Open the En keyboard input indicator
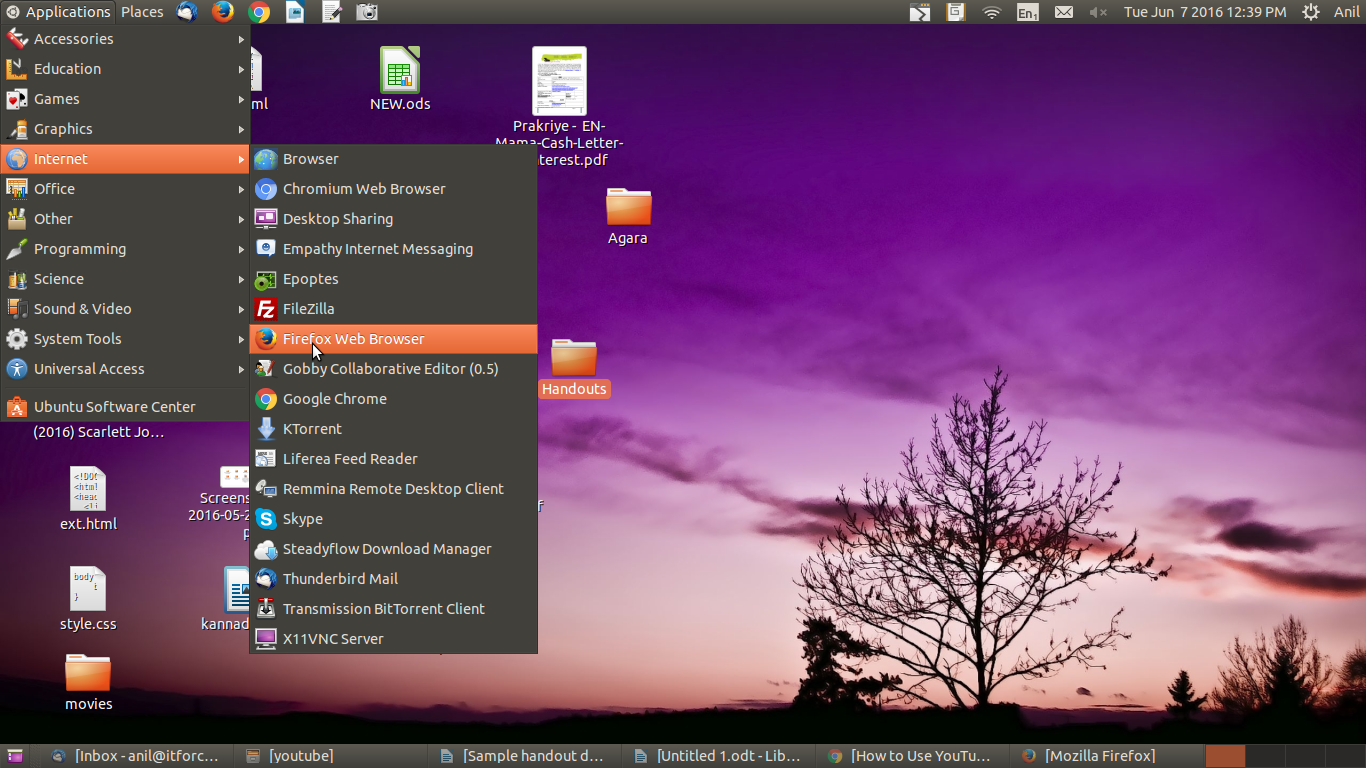The image size is (1366, 768). click(1027, 12)
